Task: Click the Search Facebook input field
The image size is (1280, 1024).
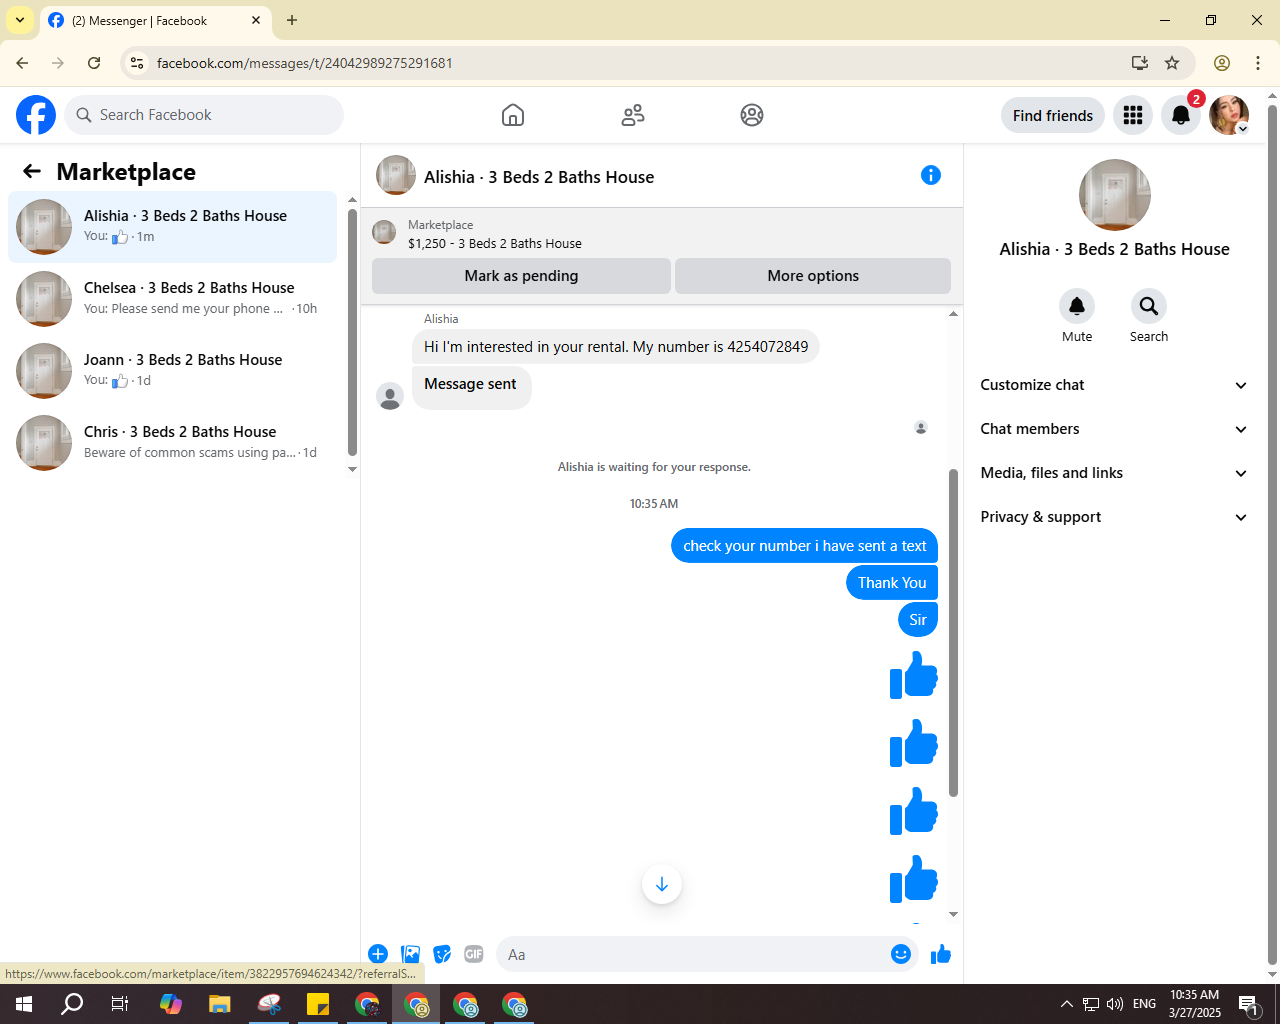Action: tap(204, 115)
